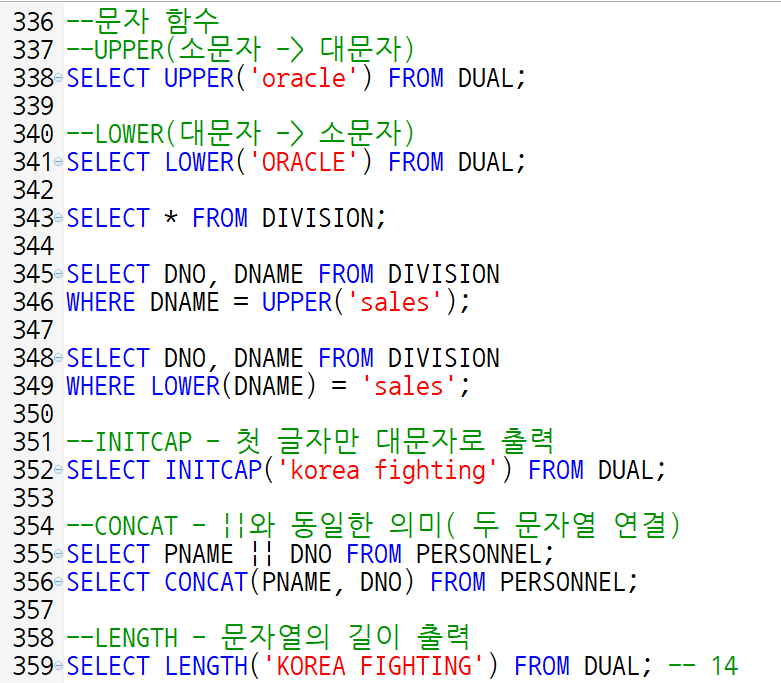Click line number 336 in the gutter
Screen dimensions: 781x683
point(33,22)
